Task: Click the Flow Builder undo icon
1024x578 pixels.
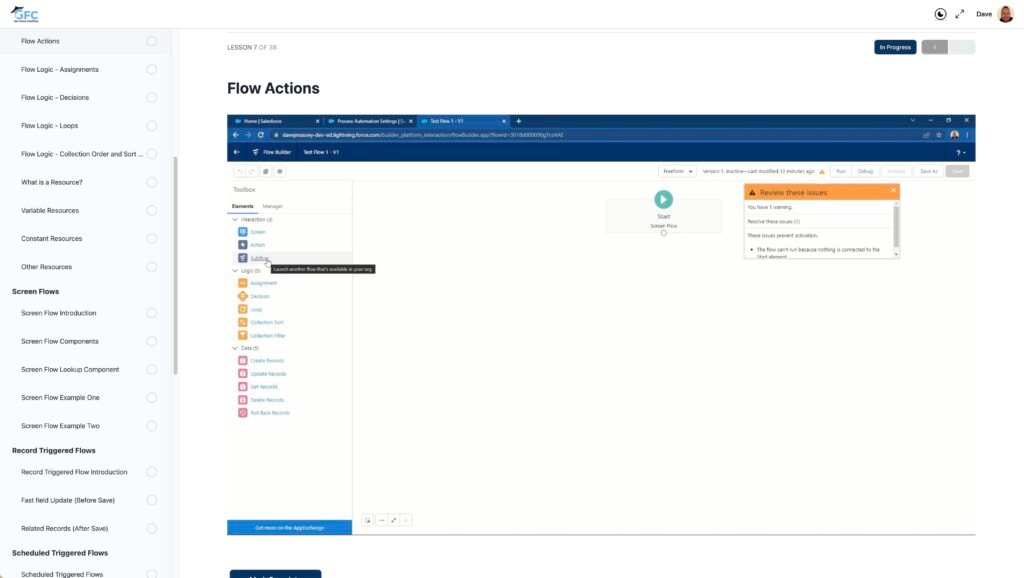Action: coord(240,171)
